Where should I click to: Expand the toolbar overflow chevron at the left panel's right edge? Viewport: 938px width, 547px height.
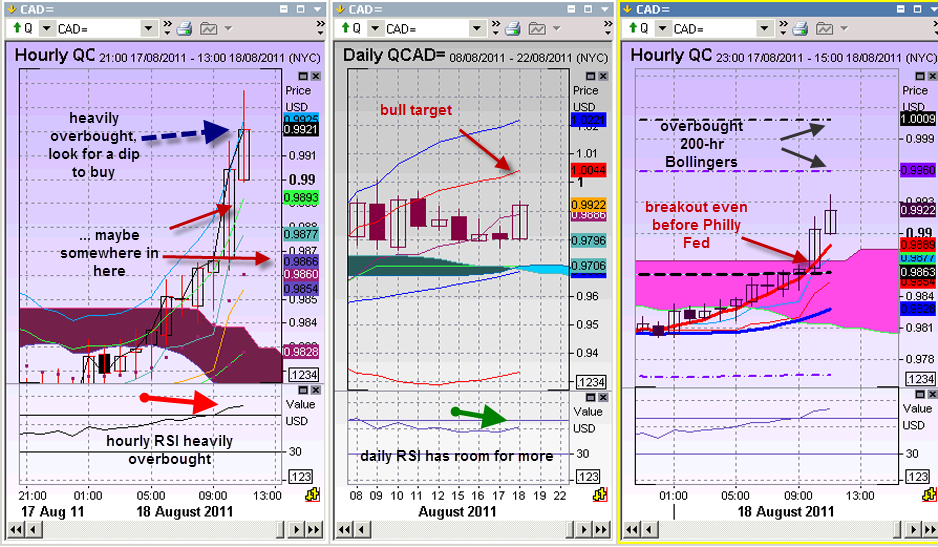tap(318, 29)
